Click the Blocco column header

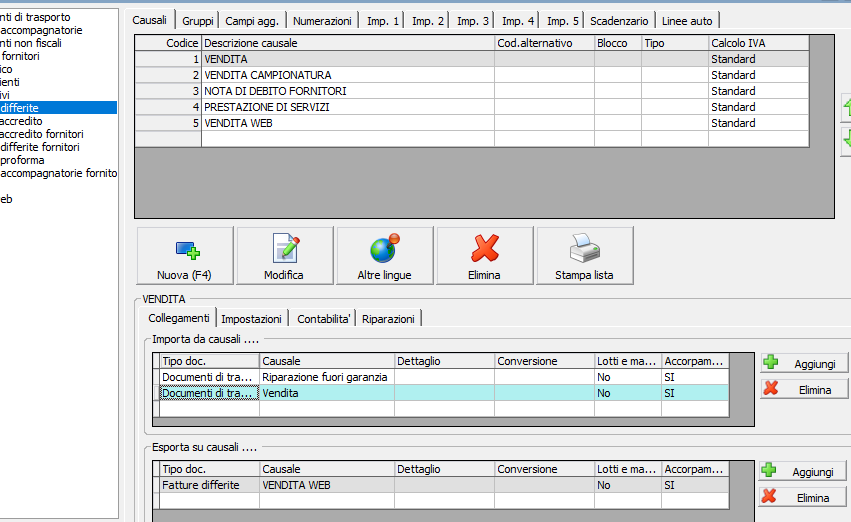pos(618,43)
